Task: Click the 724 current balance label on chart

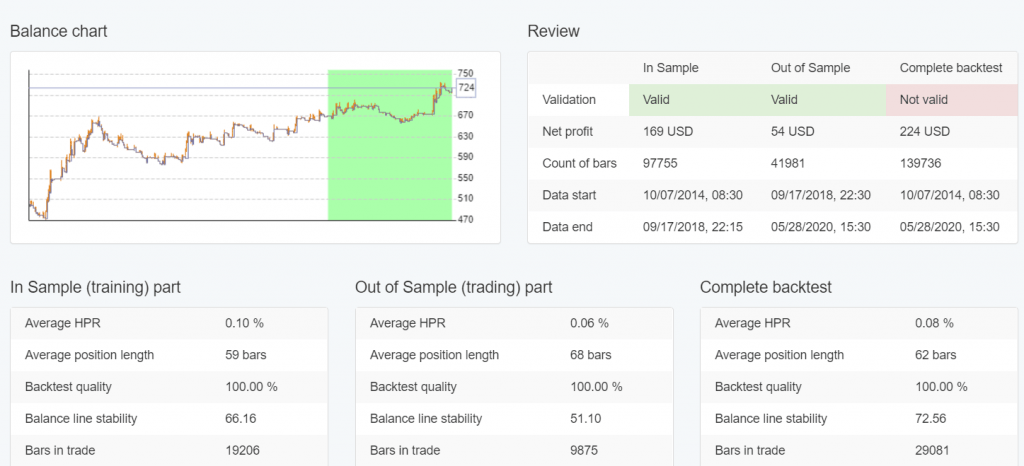Action: 466,88
